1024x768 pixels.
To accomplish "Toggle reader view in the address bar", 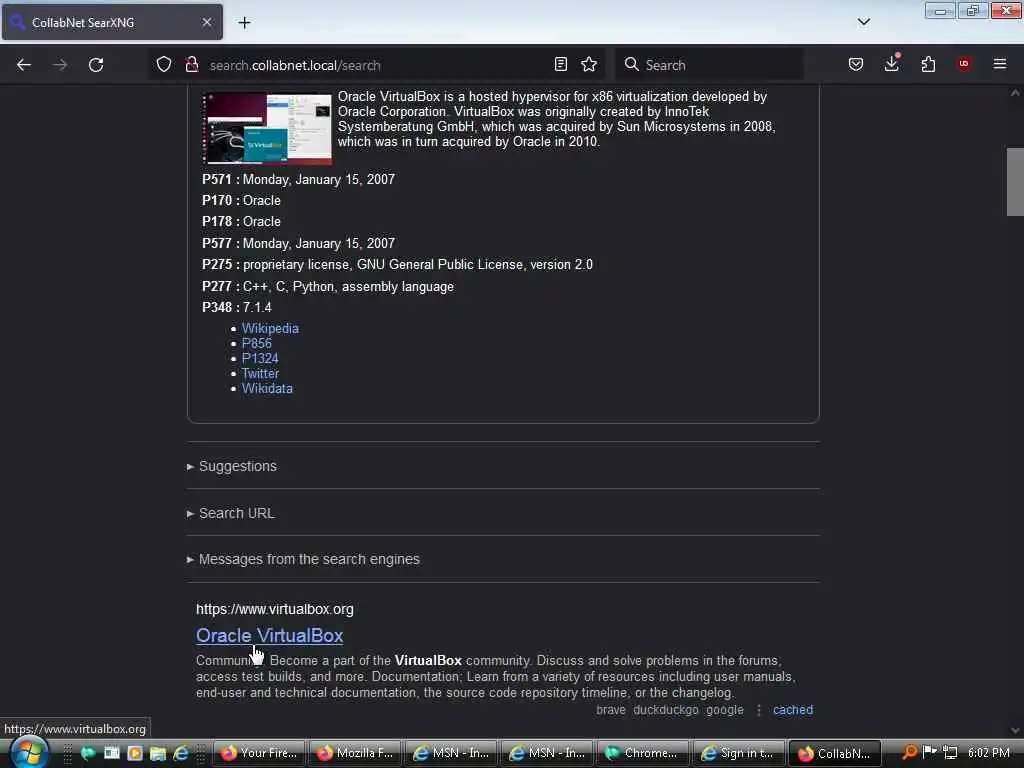I will pyautogui.click(x=560, y=64).
